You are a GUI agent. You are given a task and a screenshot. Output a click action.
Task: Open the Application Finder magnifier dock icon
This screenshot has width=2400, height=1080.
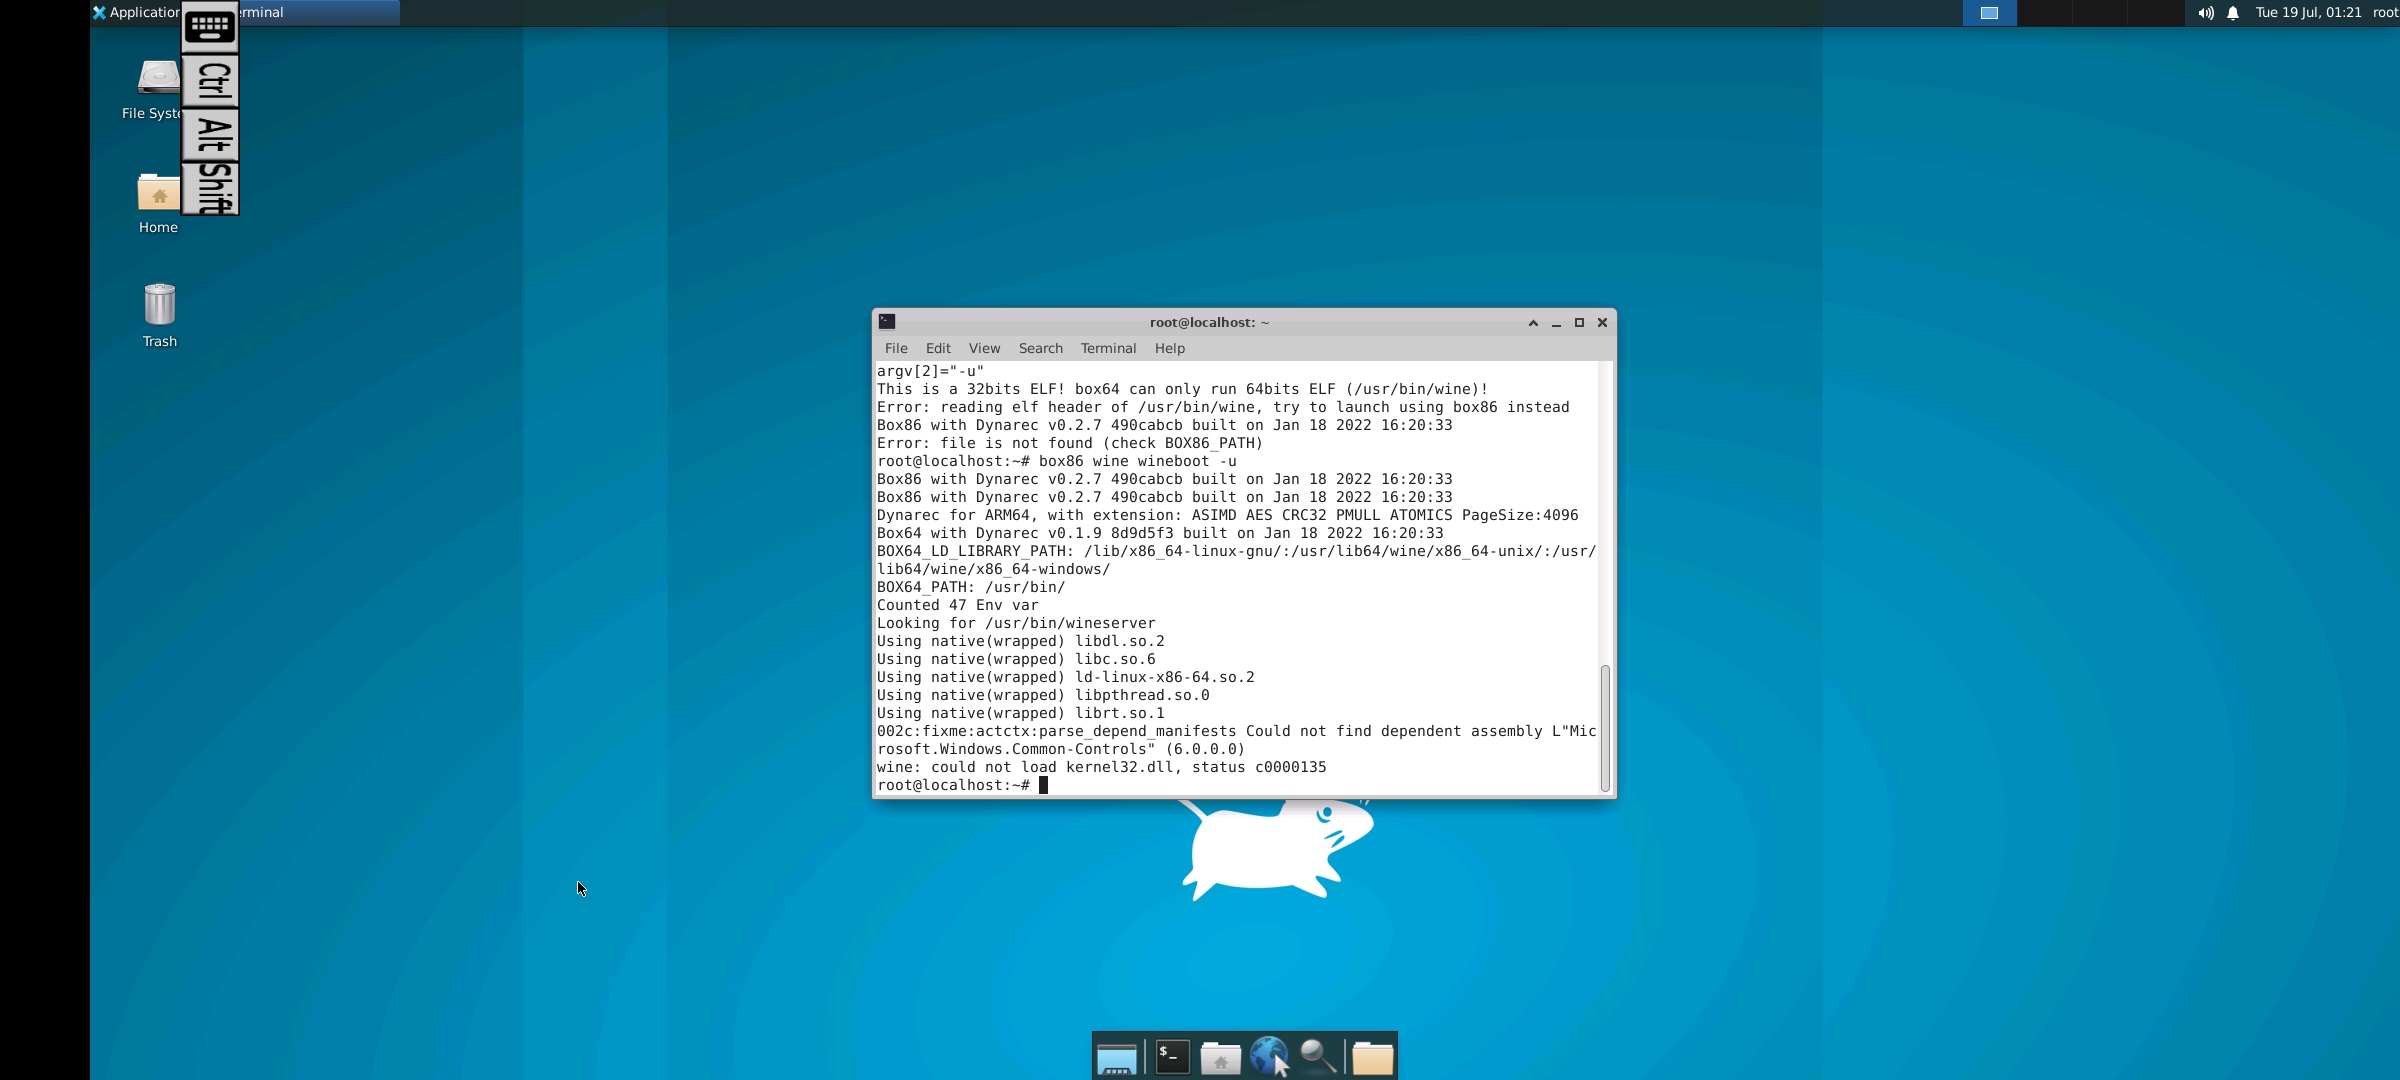point(1318,1057)
